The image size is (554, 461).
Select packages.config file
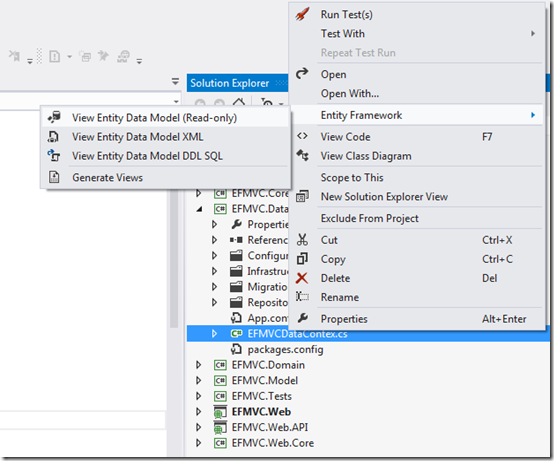(285, 349)
